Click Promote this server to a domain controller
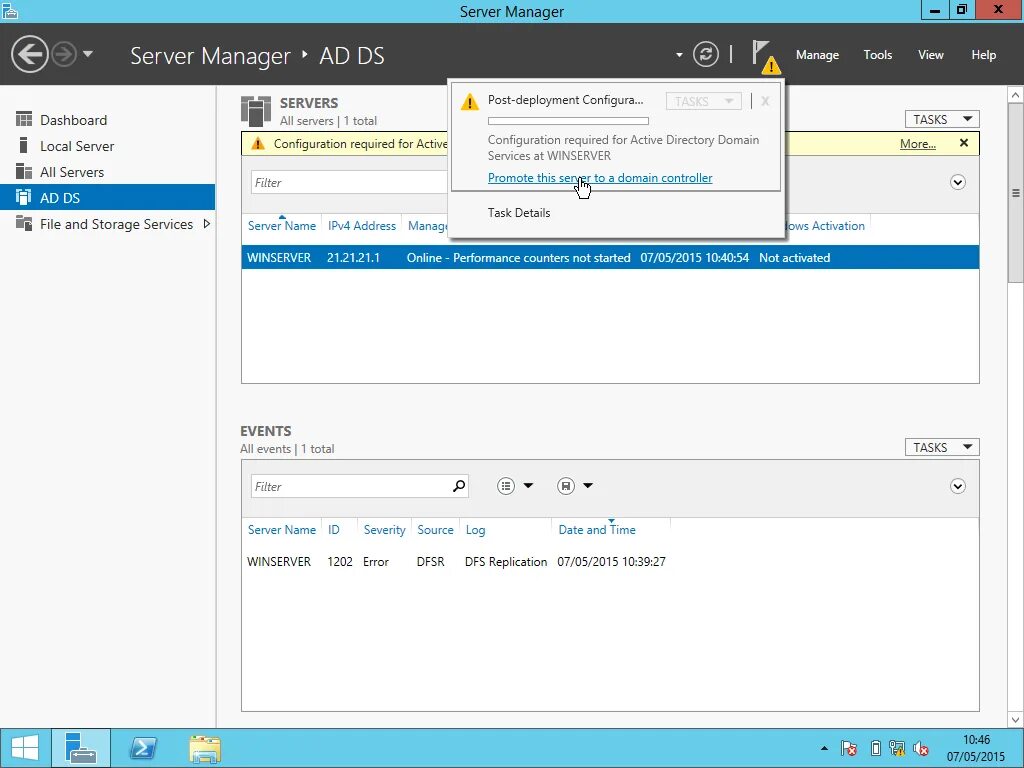The height and width of the screenshot is (768, 1024). pos(600,178)
